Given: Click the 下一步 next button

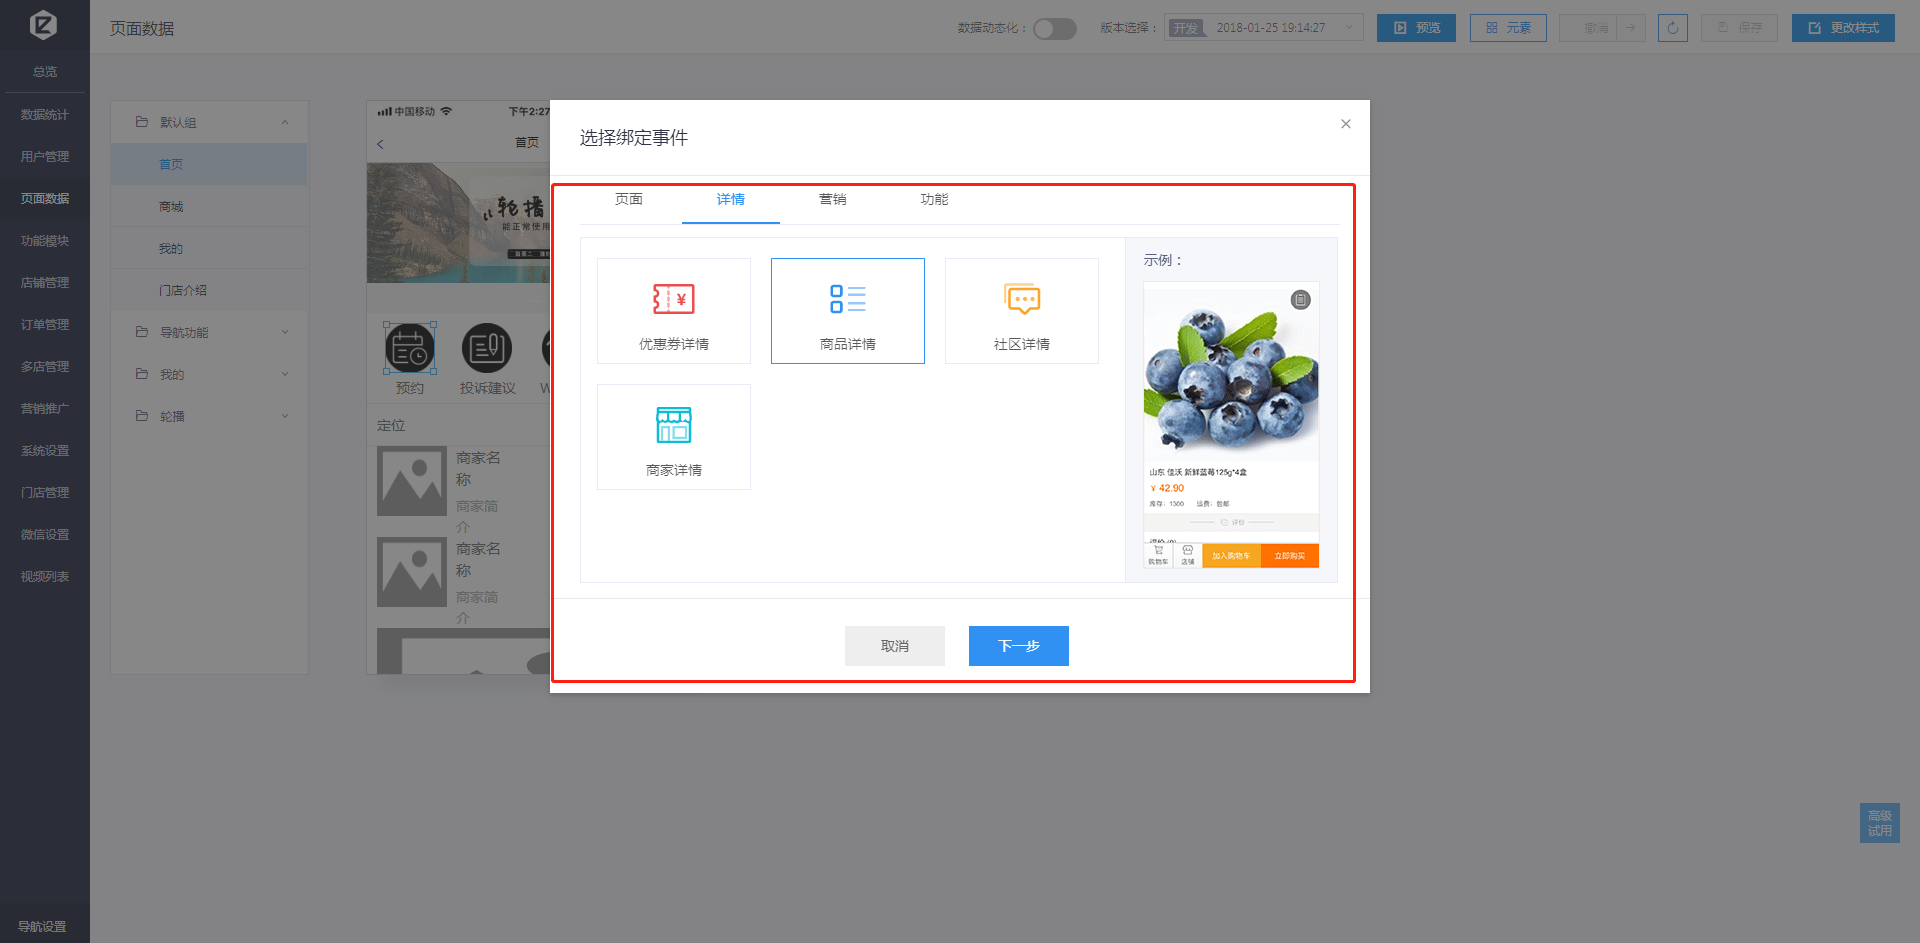Looking at the screenshot, I should (x=1018, y=646).
